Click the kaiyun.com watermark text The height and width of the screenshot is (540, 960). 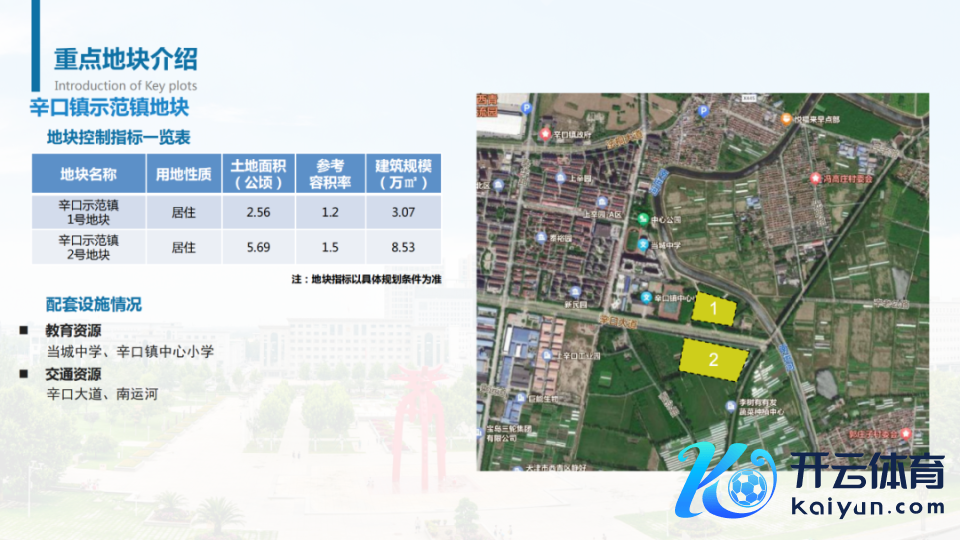(x=866, y=507)
